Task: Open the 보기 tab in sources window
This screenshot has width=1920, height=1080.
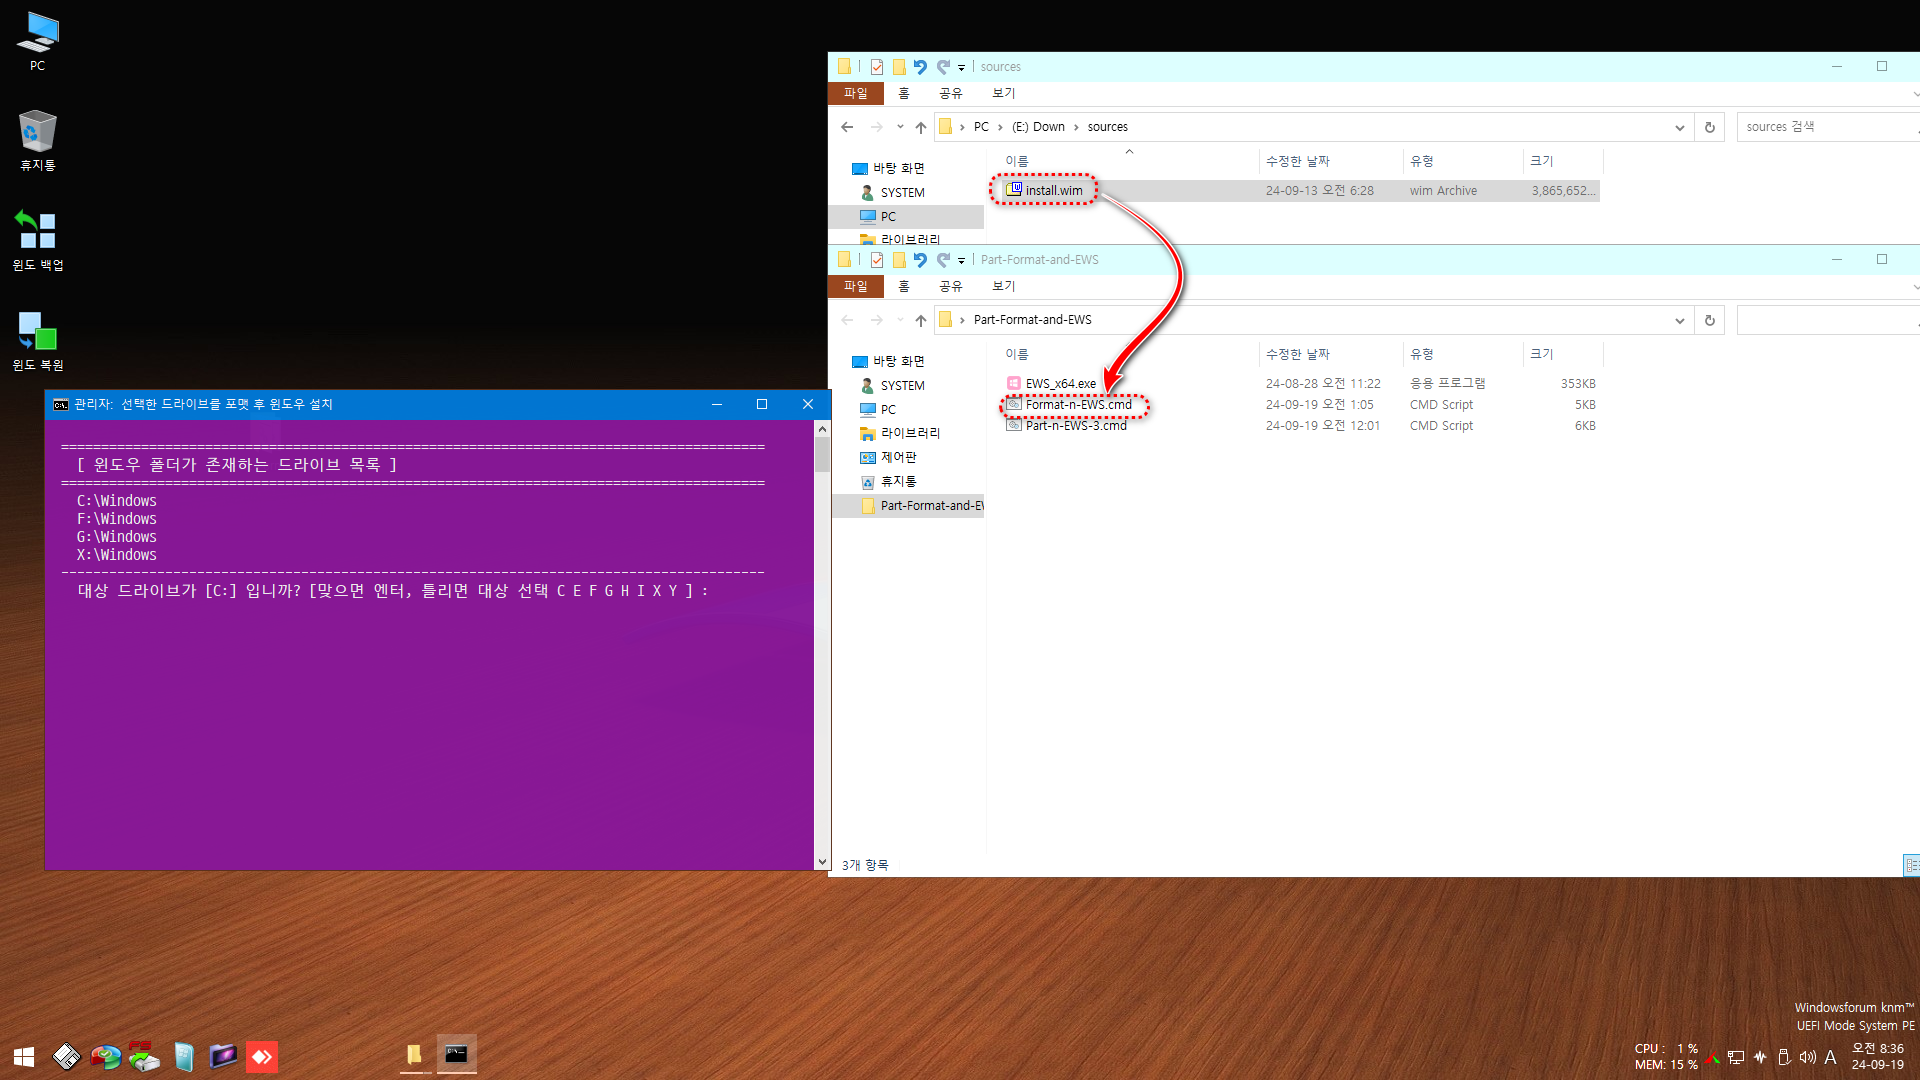Action: pos(1004,93)
